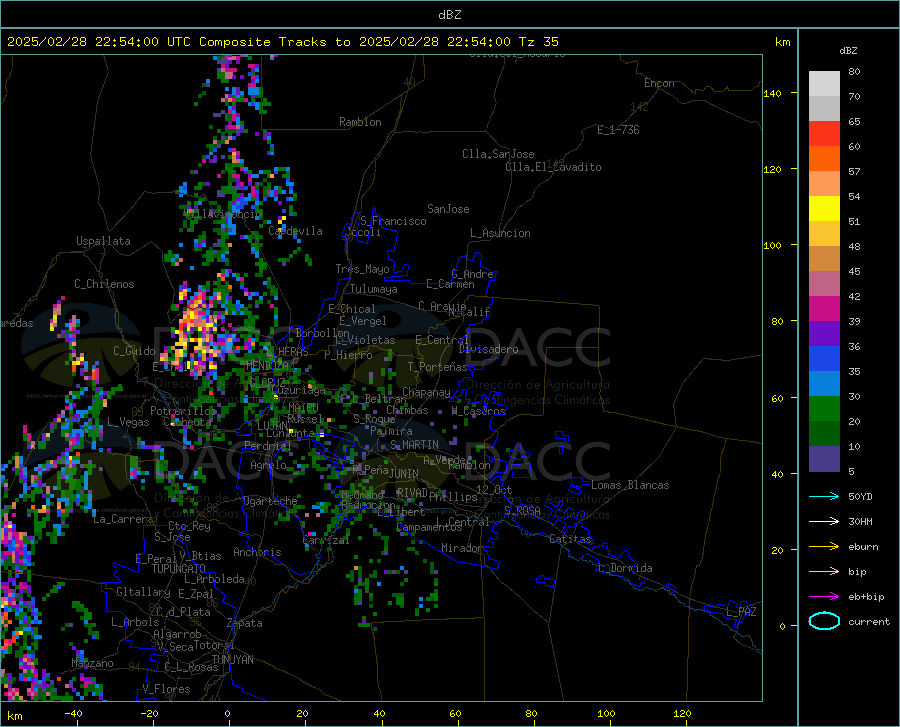Click the 'L_Dormida' map label
Image resolution: width=900 pixels, height=727 pixels.
[624, 568]
